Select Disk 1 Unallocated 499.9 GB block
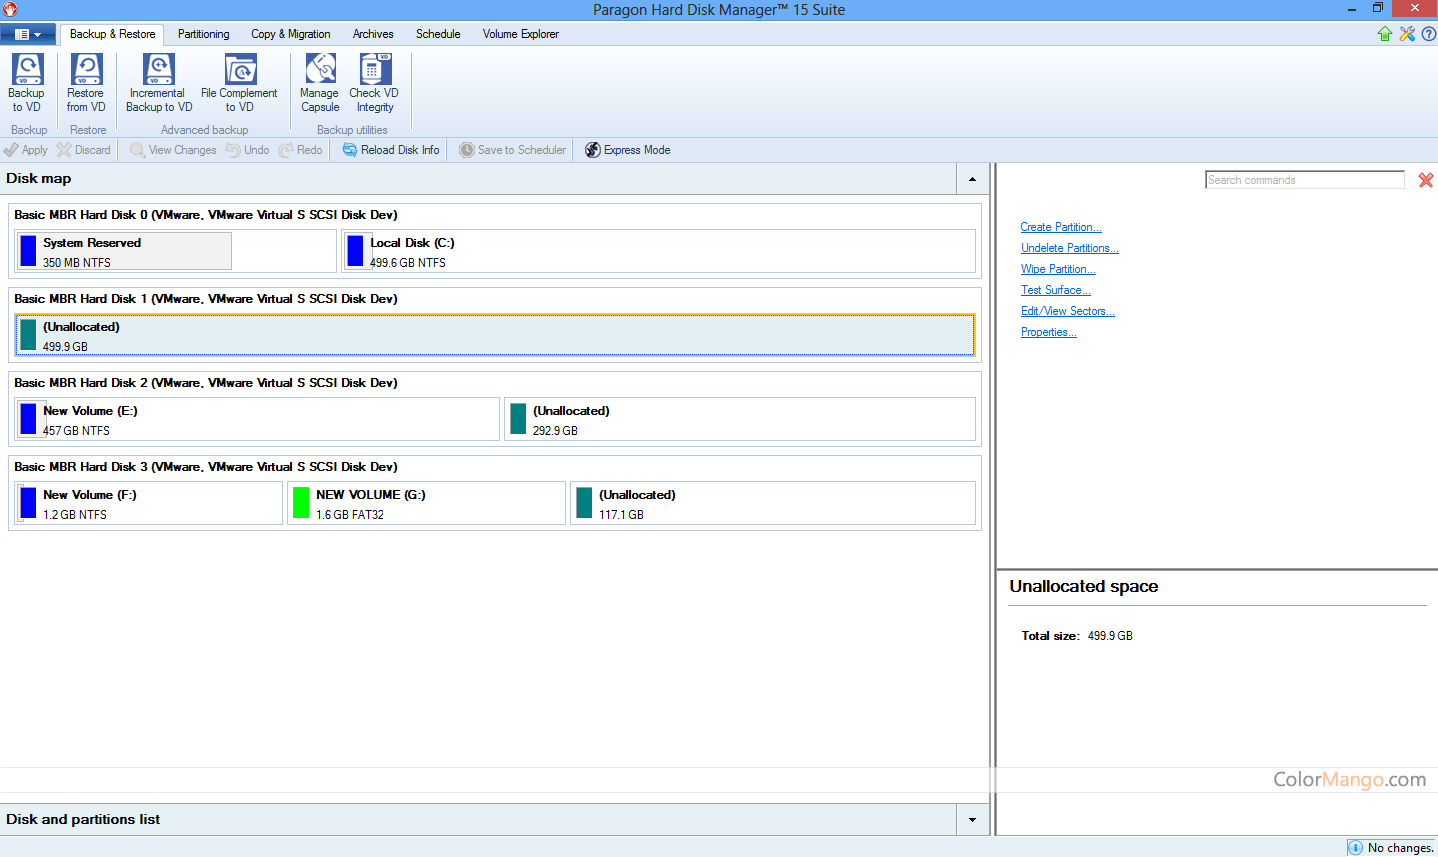 click(x=495, y=336)
